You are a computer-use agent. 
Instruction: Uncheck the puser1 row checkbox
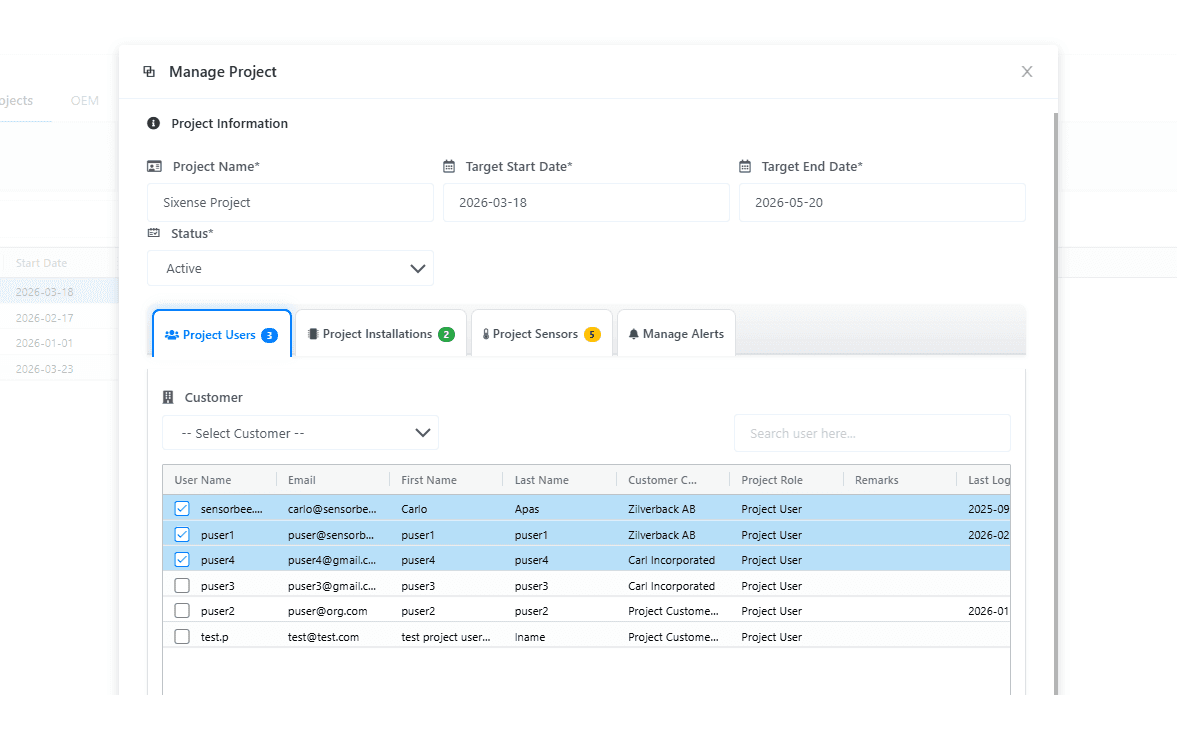point(182,535)
